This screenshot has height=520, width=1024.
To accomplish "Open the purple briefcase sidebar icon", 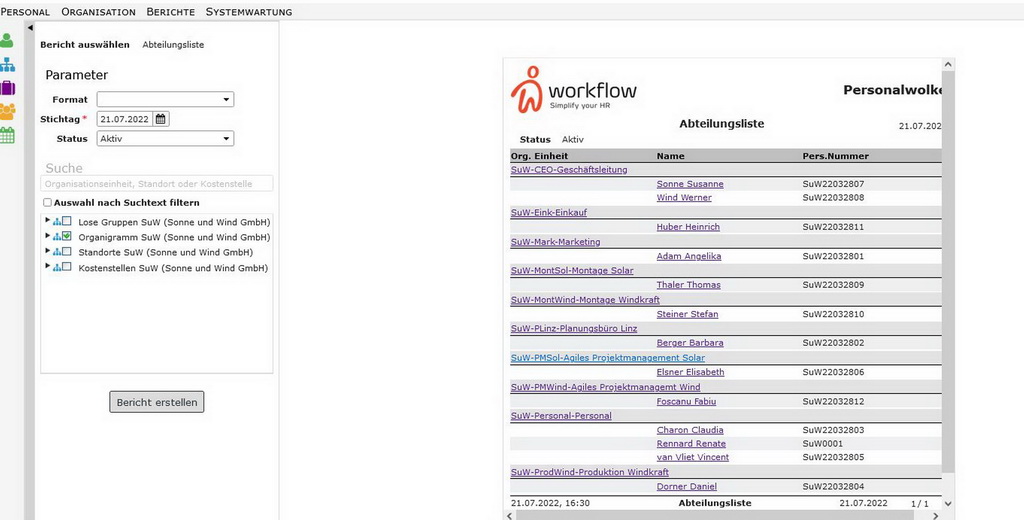I will pyautogui.click(x=7, y=88).
